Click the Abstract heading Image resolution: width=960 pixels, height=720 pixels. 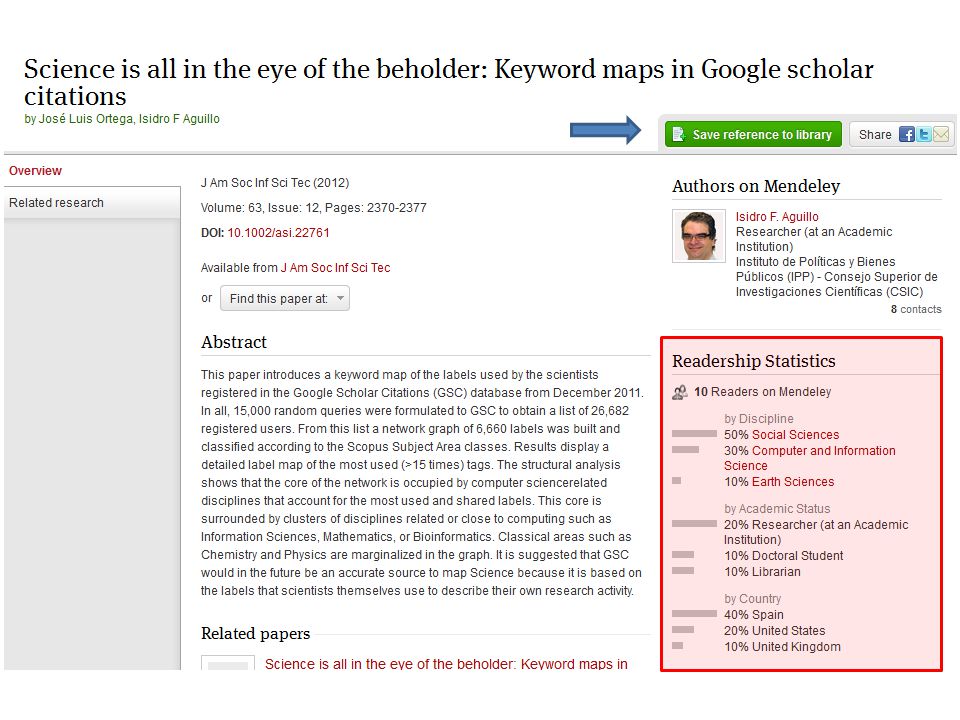234,342
